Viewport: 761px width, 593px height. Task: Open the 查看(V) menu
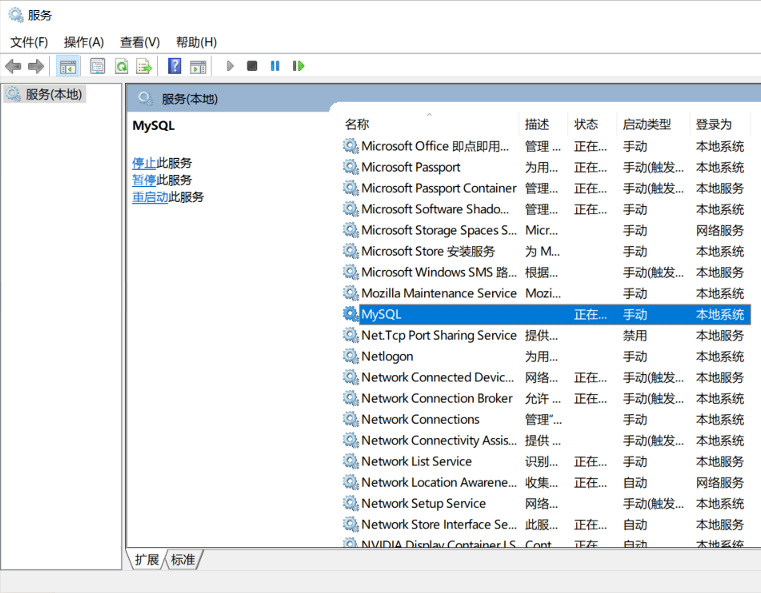[x=140, y=42]
